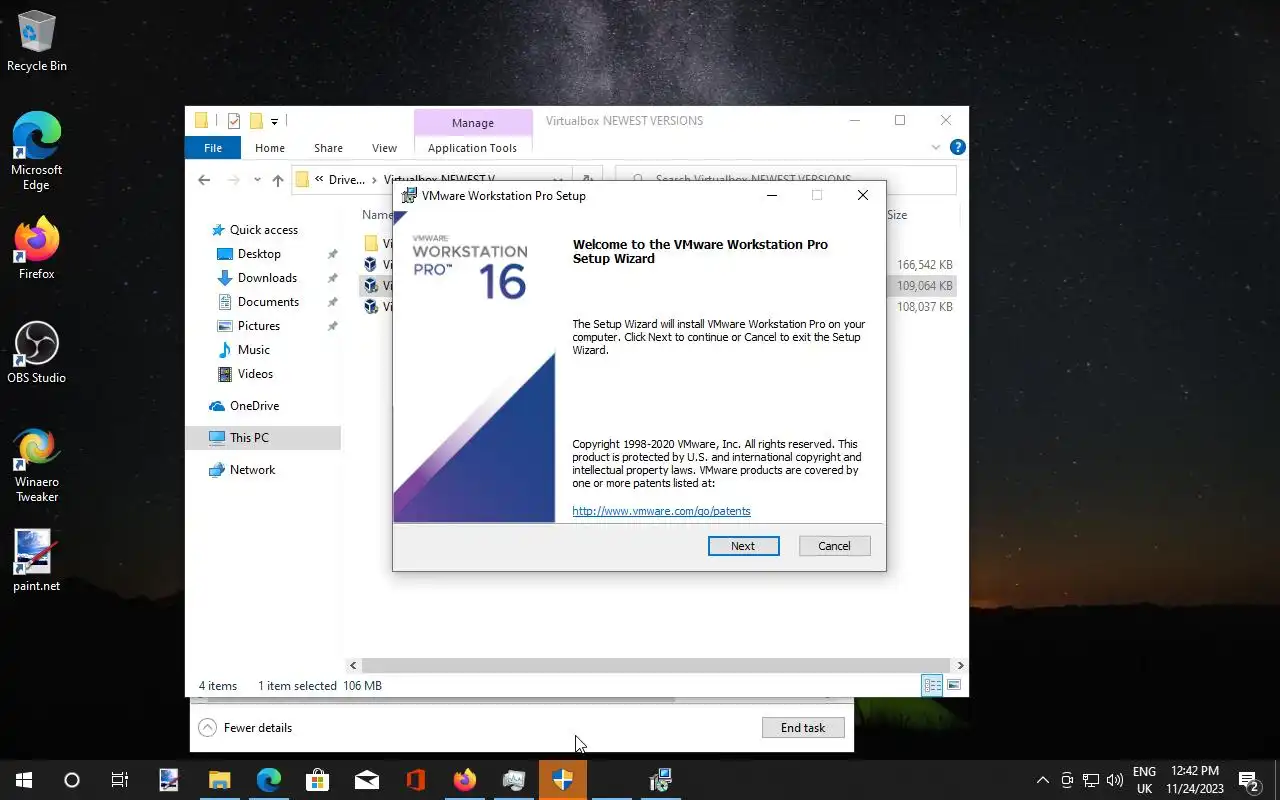
Task: Minimize the VMware Workstation Pro Setup window
Action: click(x=772, y=196)
